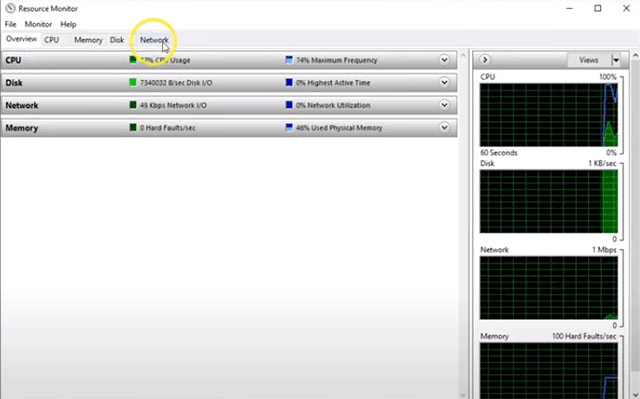Screen dimensions: 640x399
Task: Expand the Memory section chevron
Action: pos(444,128)
